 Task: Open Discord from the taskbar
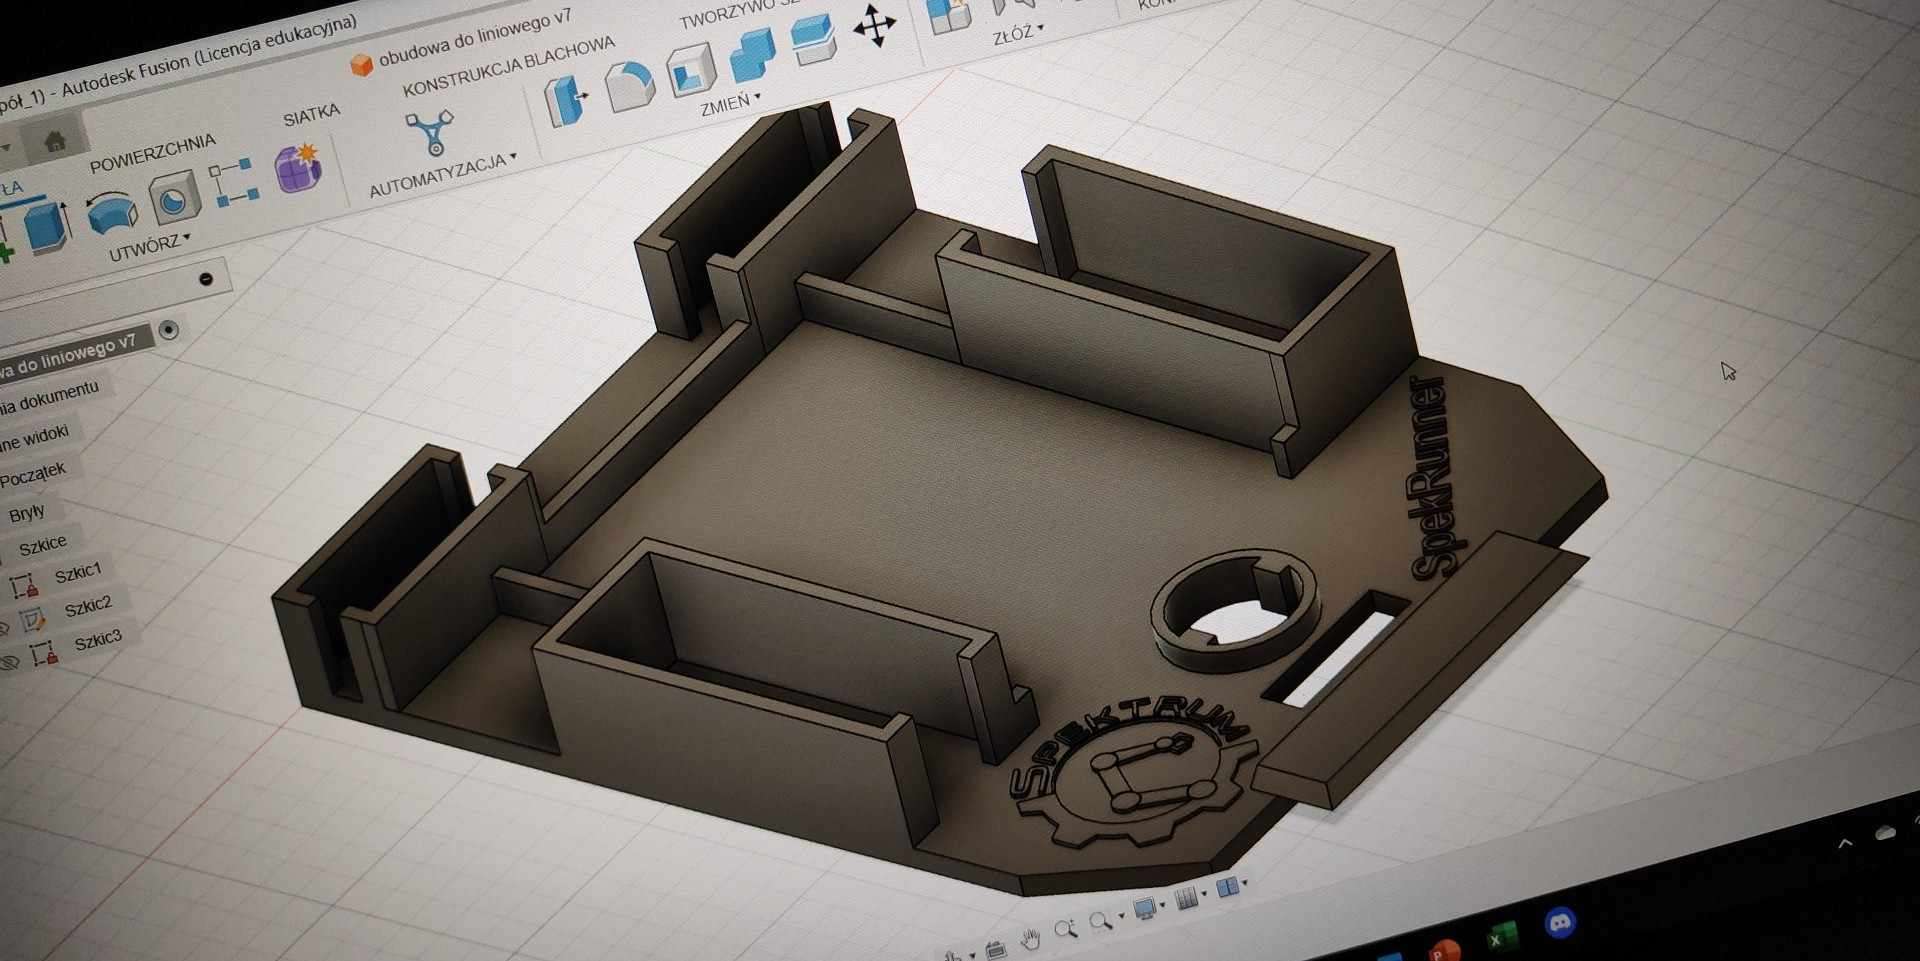pyautogui.click(x=1559, y=923)
